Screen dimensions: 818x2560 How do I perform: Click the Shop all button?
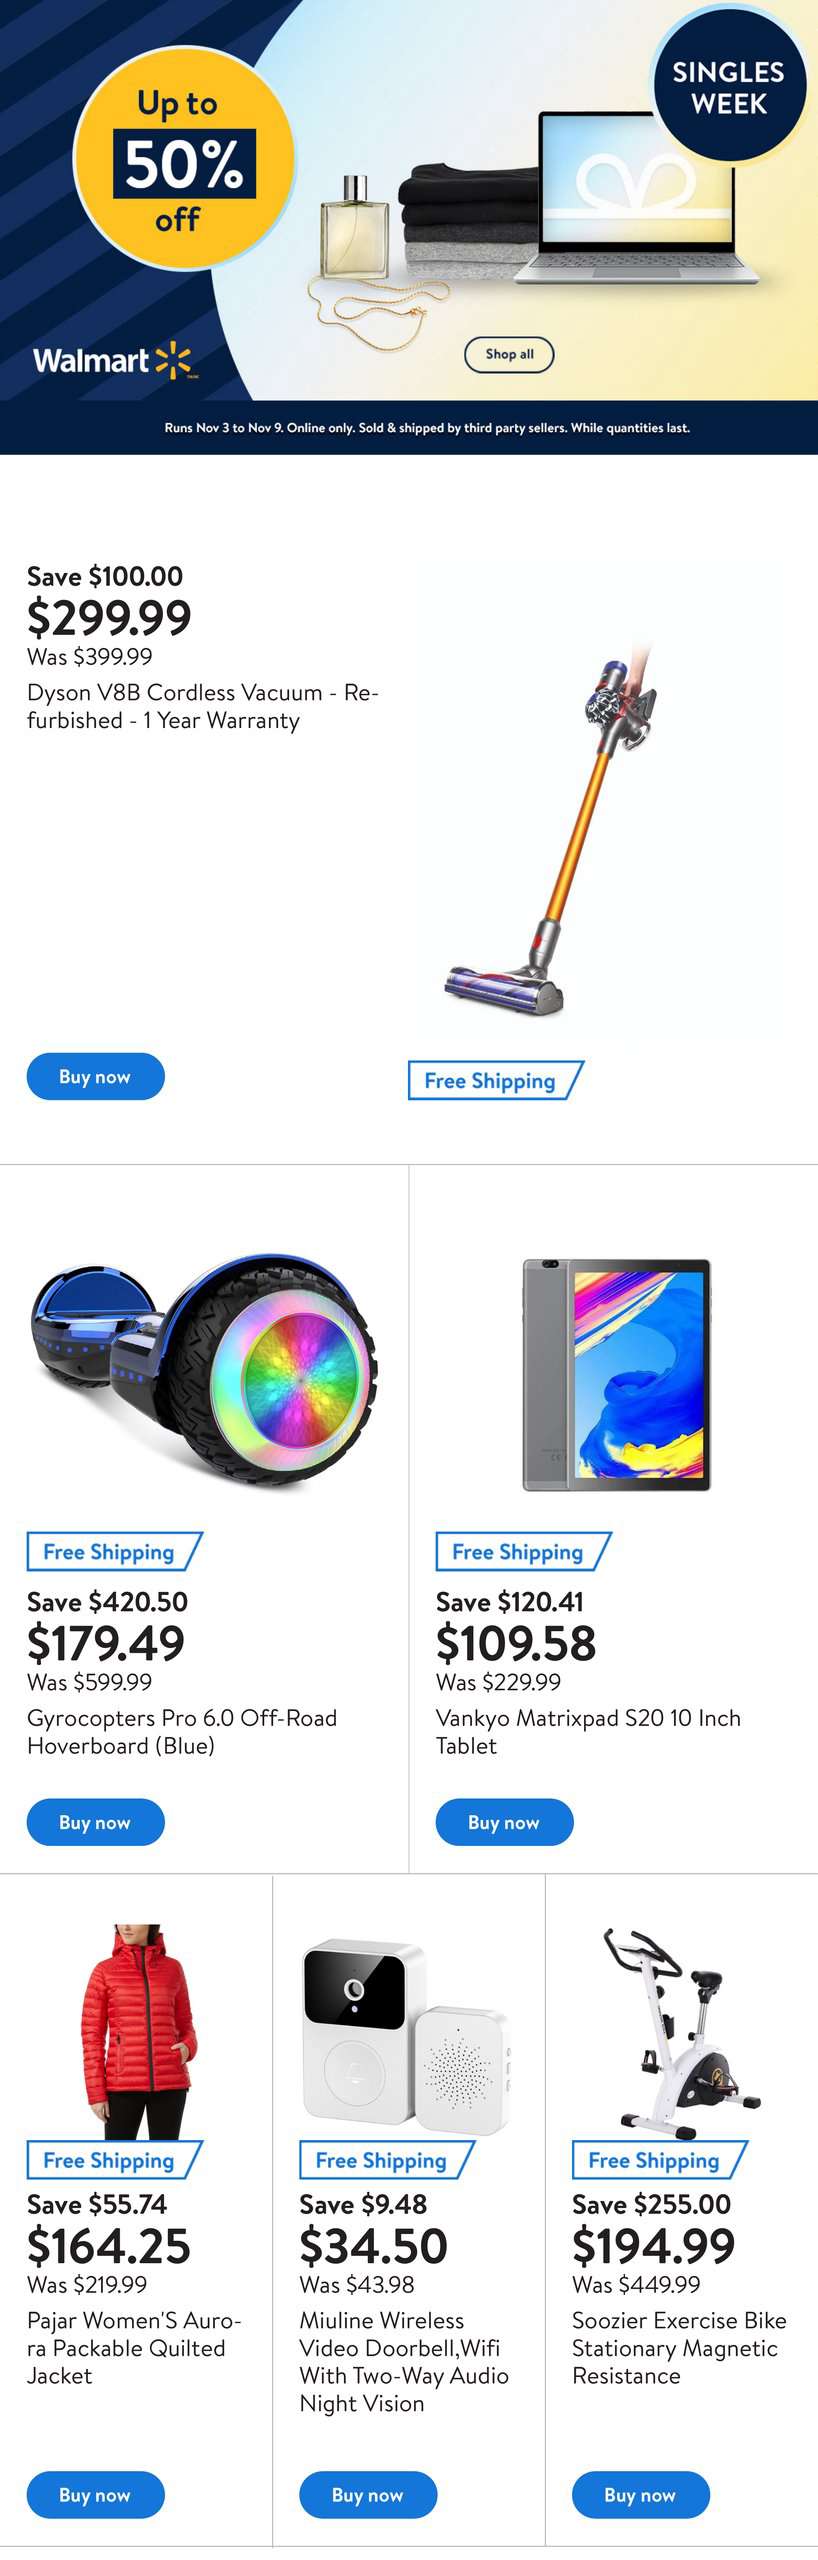(x=509, y=354)
